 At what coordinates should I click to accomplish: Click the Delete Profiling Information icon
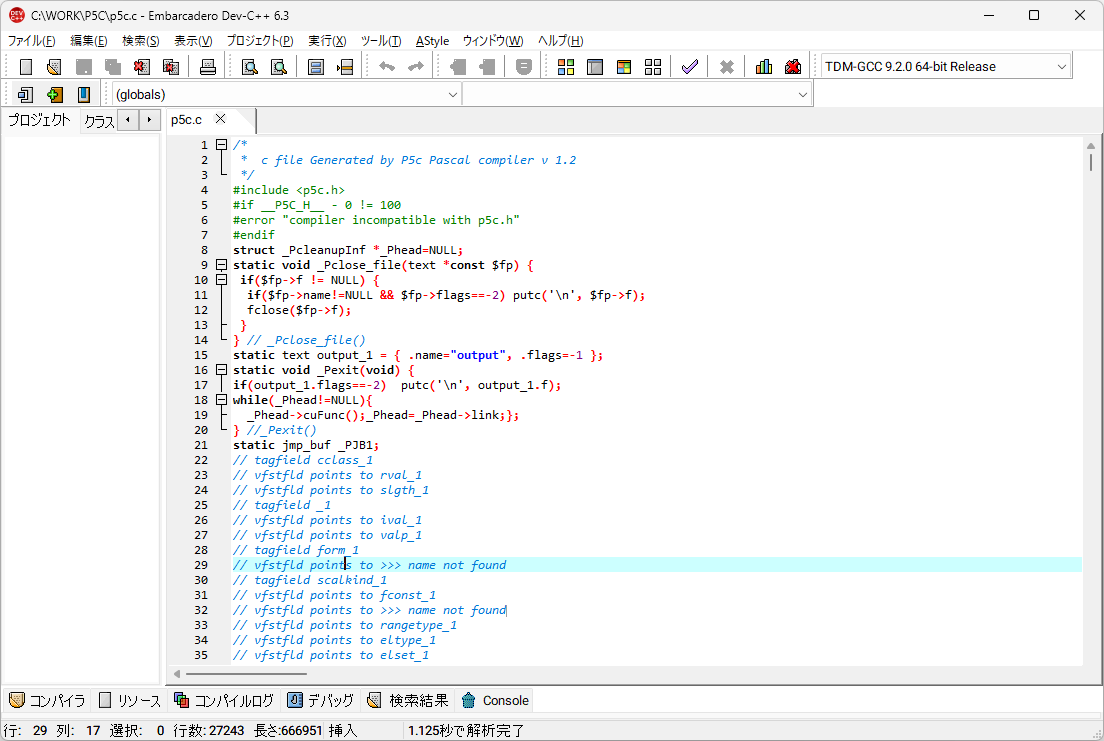tap(793, 67)
